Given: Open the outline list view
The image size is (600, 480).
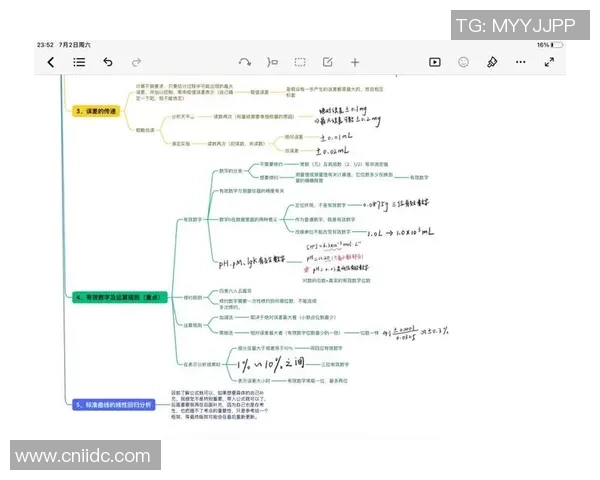Looking at the screenshot, I should [x=79, y=62].
